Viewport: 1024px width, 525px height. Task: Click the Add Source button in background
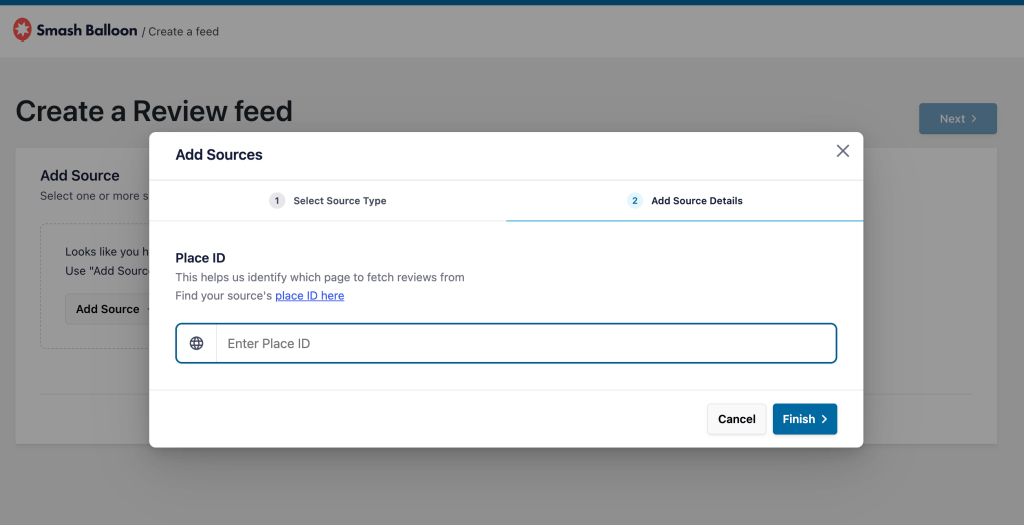pyautogui.click(x=108, y=309)
